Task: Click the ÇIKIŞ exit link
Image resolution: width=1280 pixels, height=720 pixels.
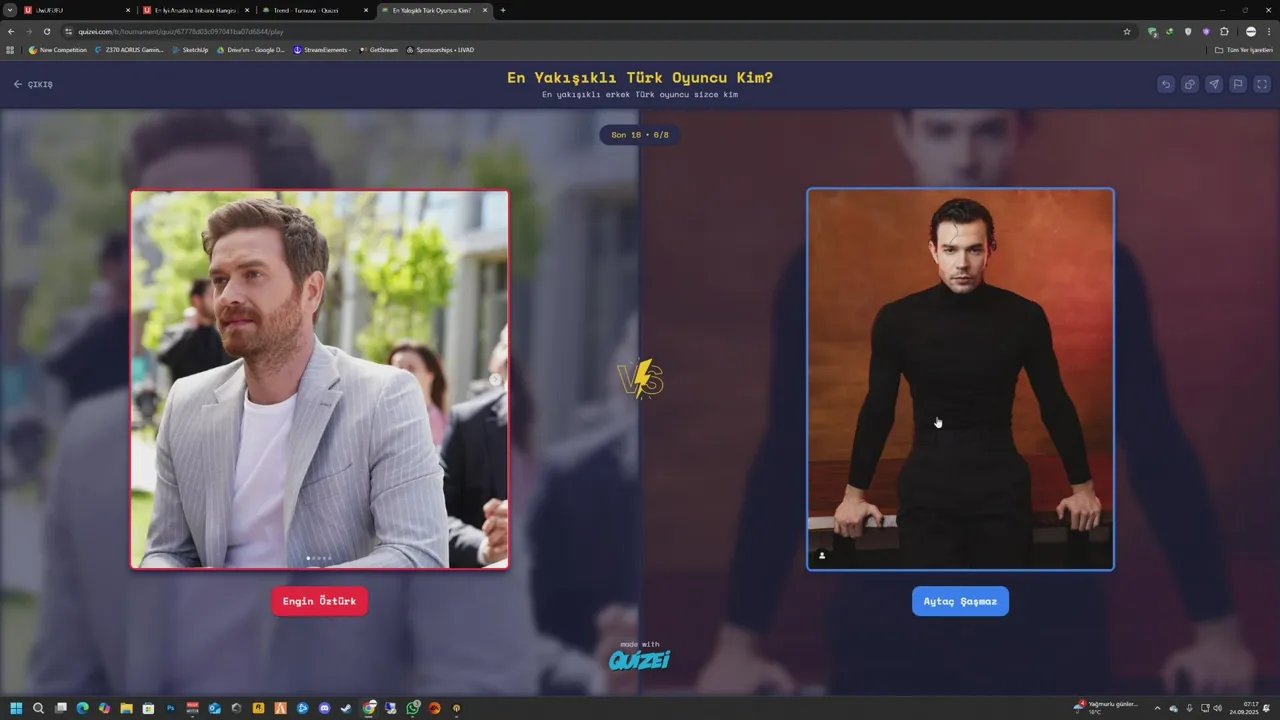Action: click(x=33, y=84)
